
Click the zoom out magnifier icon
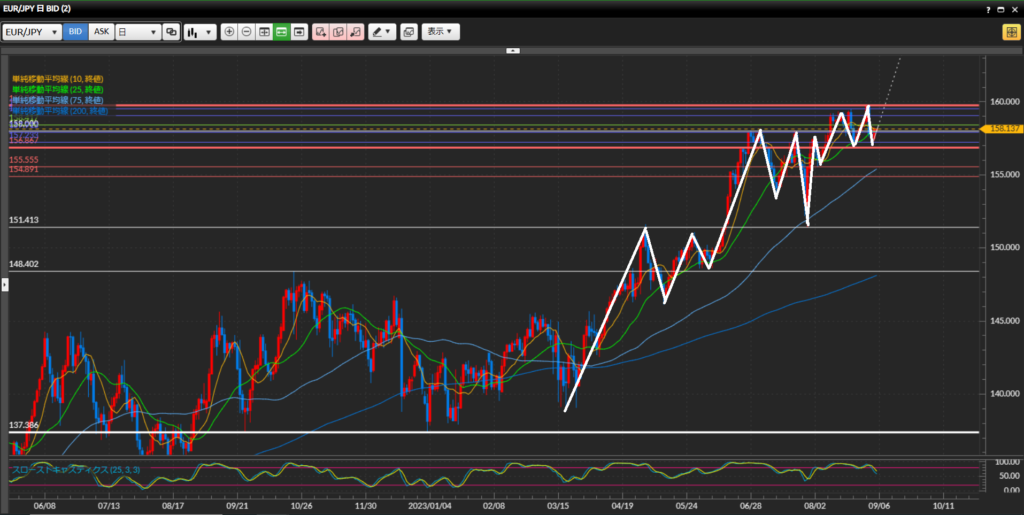(246, 32)
